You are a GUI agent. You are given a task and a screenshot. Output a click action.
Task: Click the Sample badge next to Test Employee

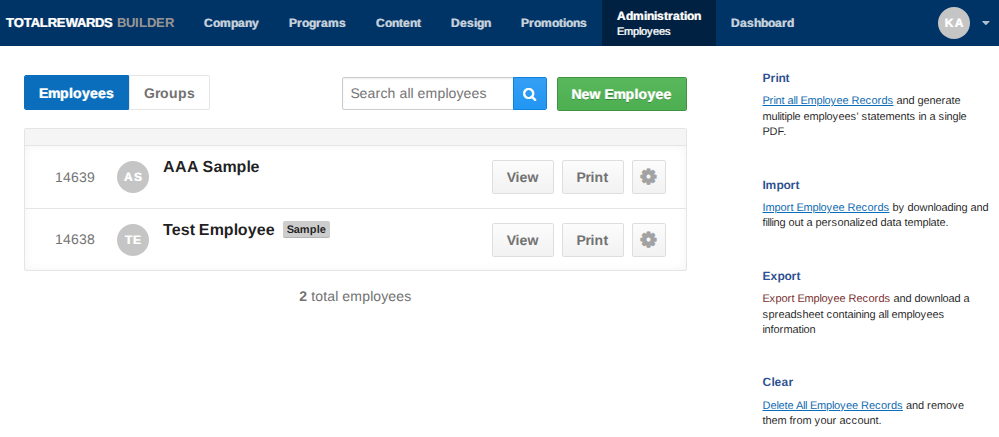306,230
